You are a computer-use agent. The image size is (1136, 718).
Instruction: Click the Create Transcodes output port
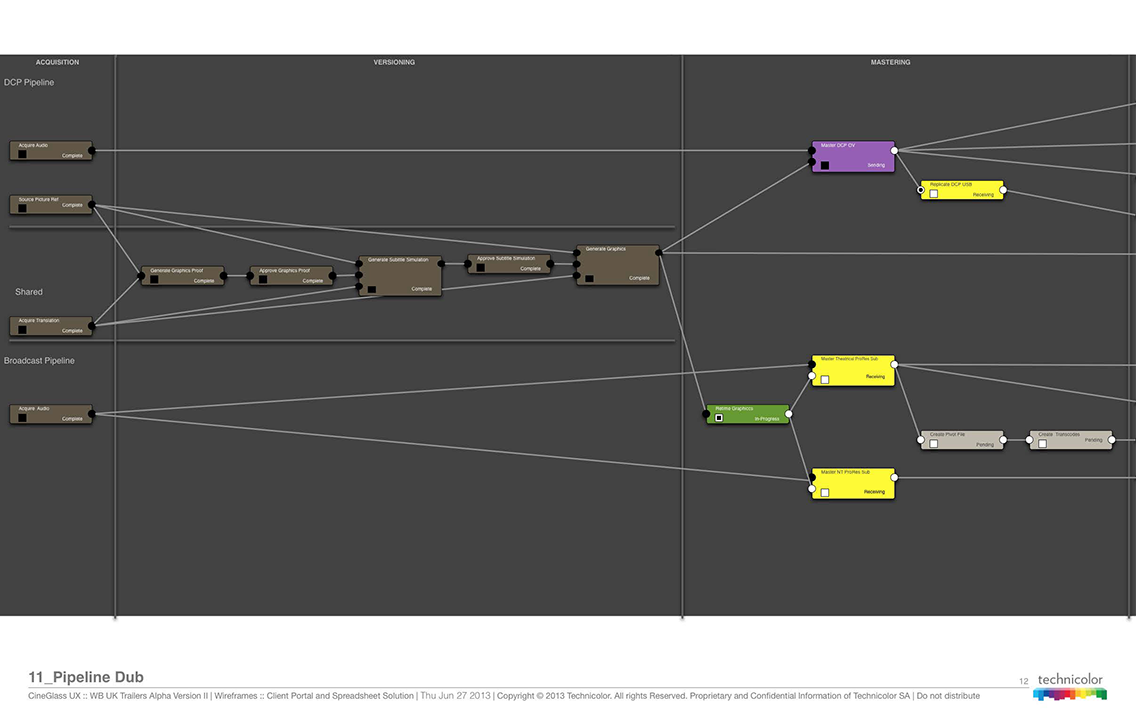pos(1111,439)
